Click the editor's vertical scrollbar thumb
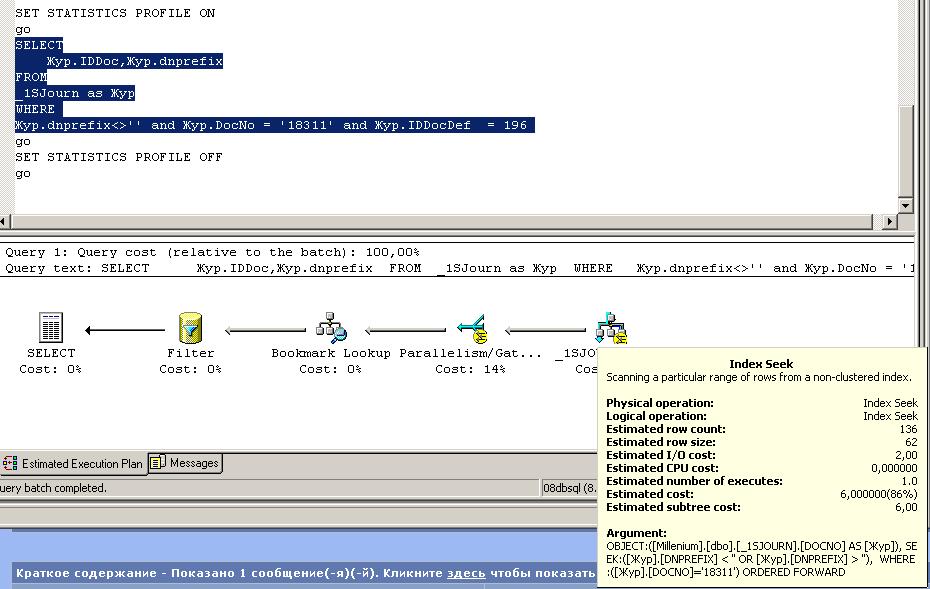 click(x=906, y=150)
